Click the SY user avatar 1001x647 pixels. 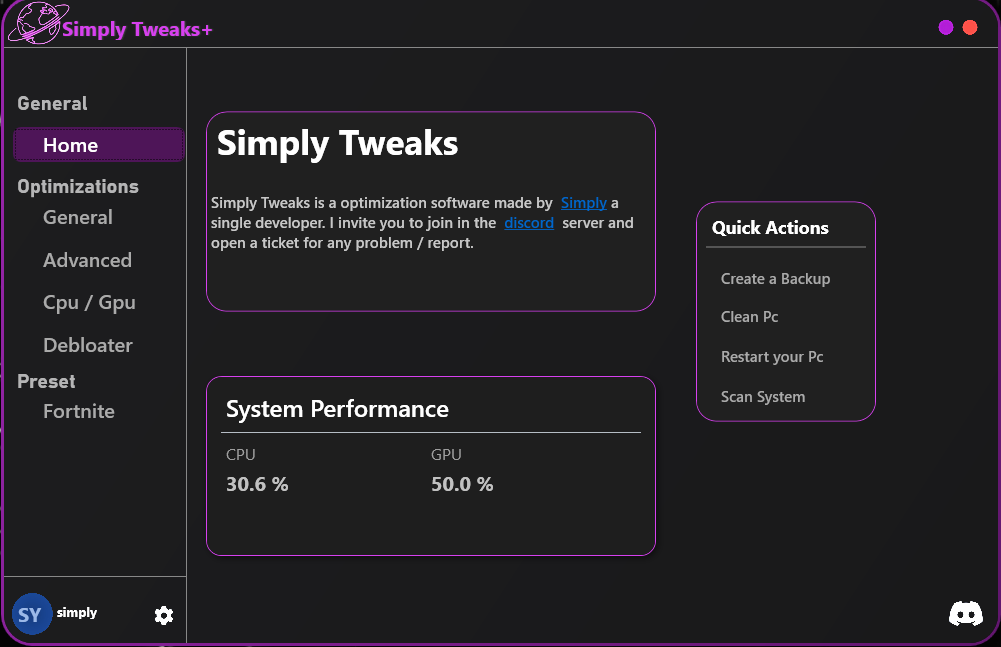point(31,614)
